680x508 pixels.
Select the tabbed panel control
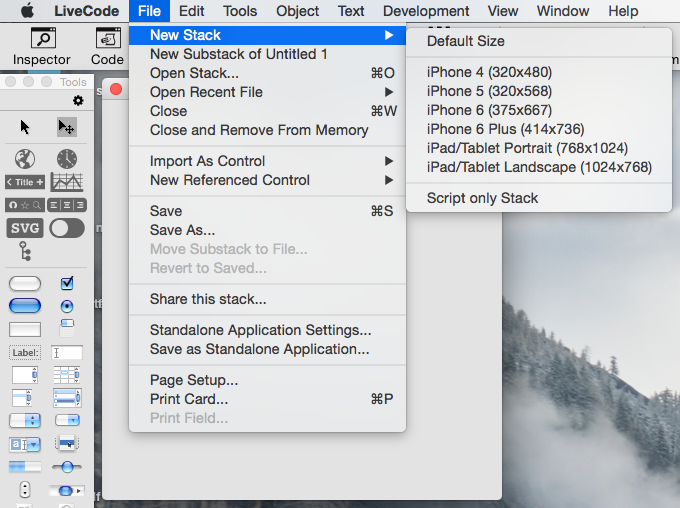[67, 328]
